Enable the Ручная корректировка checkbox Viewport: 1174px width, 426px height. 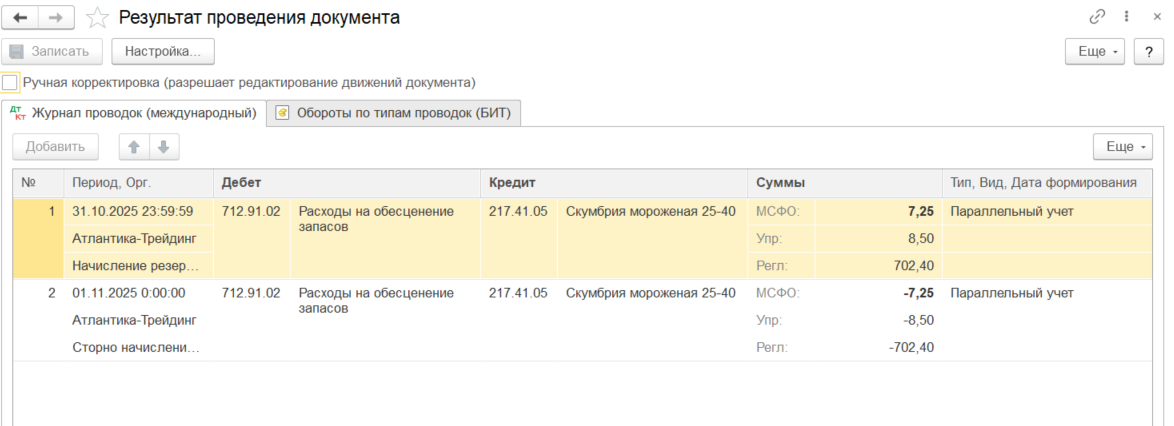(10, 82)
